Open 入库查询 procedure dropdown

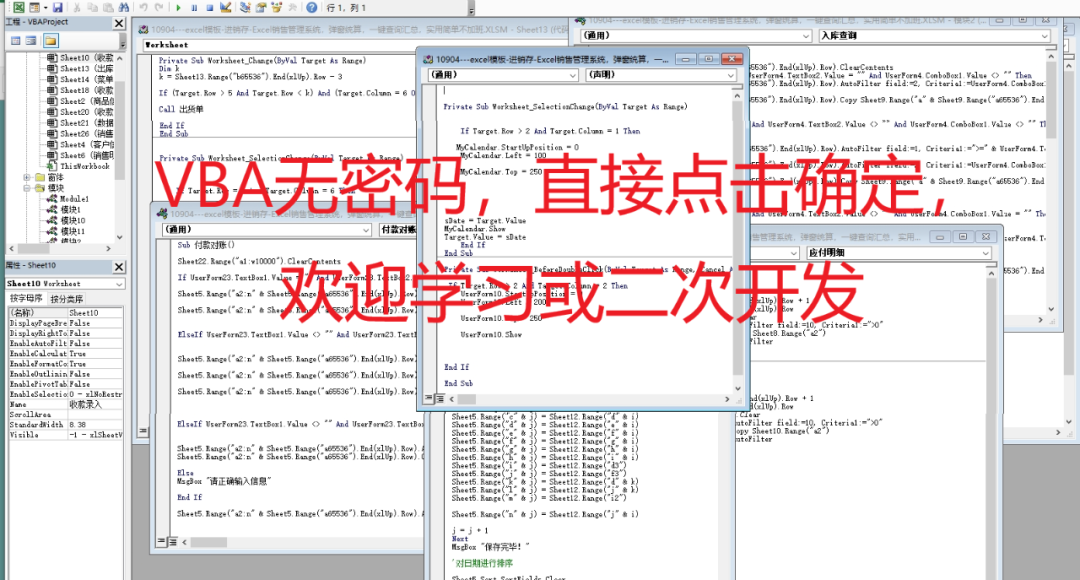tap(1045, 36)
